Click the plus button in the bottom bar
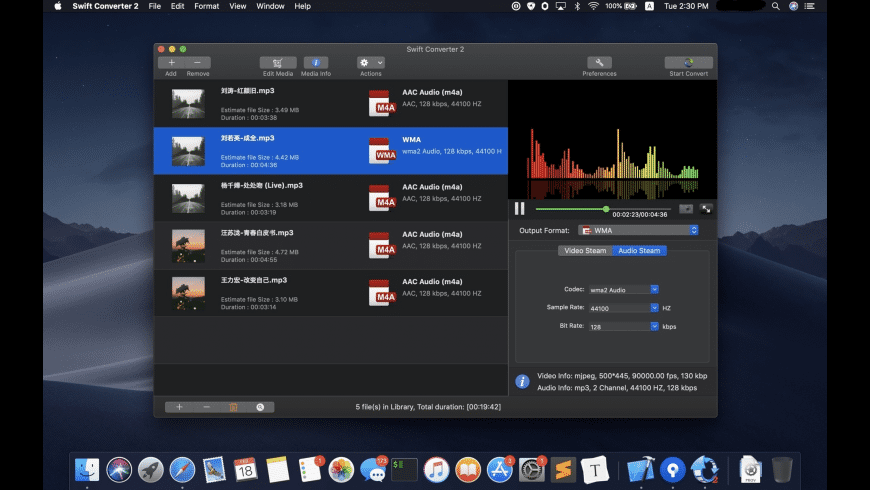The height and width of the screenshot is (490, 870). click(179, 407)
